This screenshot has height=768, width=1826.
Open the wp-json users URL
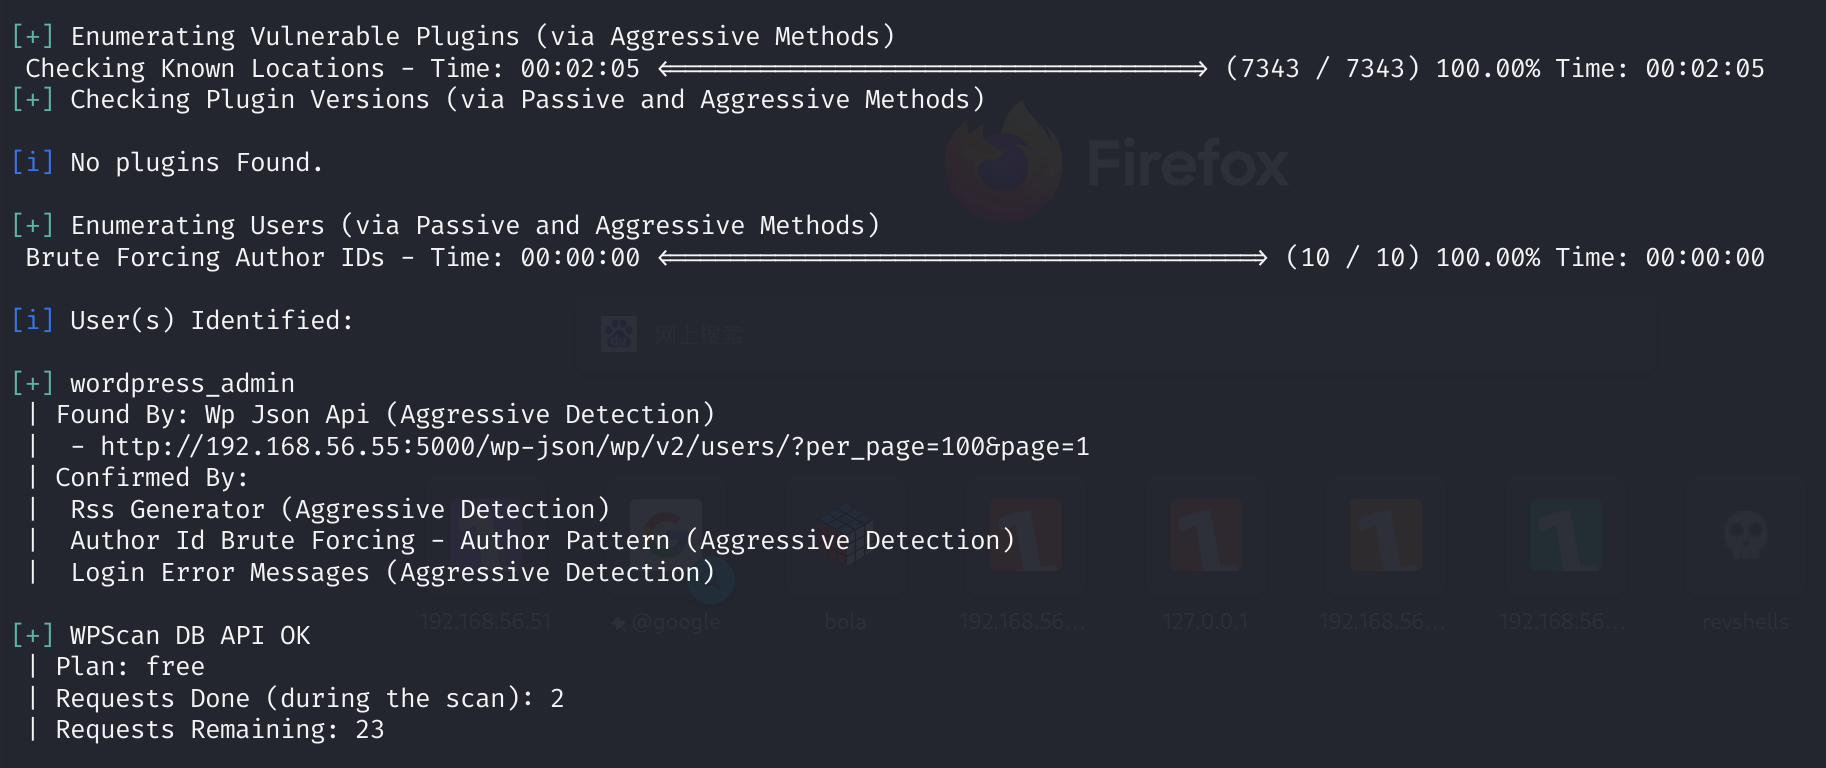[x=595, y=446]
